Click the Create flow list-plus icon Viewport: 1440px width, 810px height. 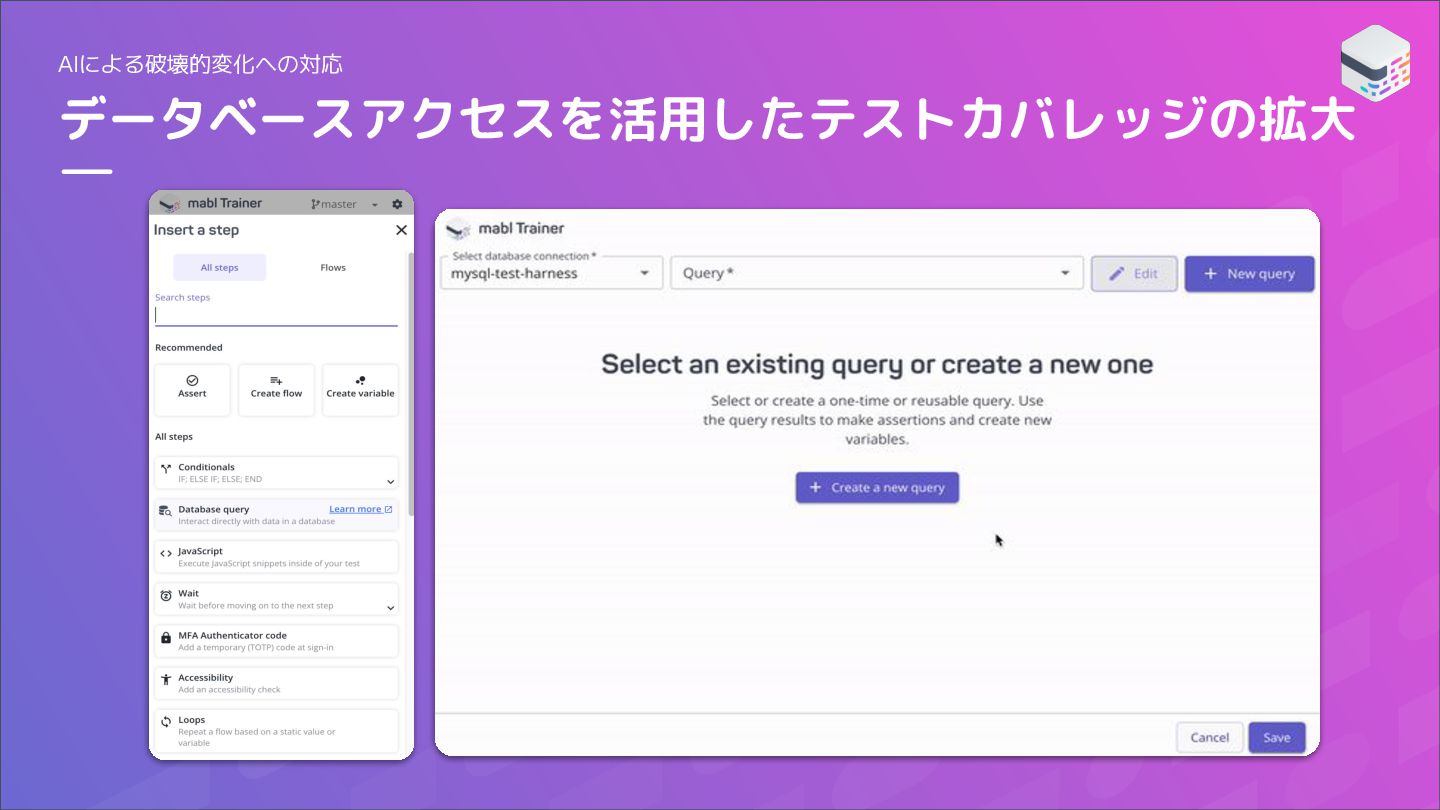point(276,380)
